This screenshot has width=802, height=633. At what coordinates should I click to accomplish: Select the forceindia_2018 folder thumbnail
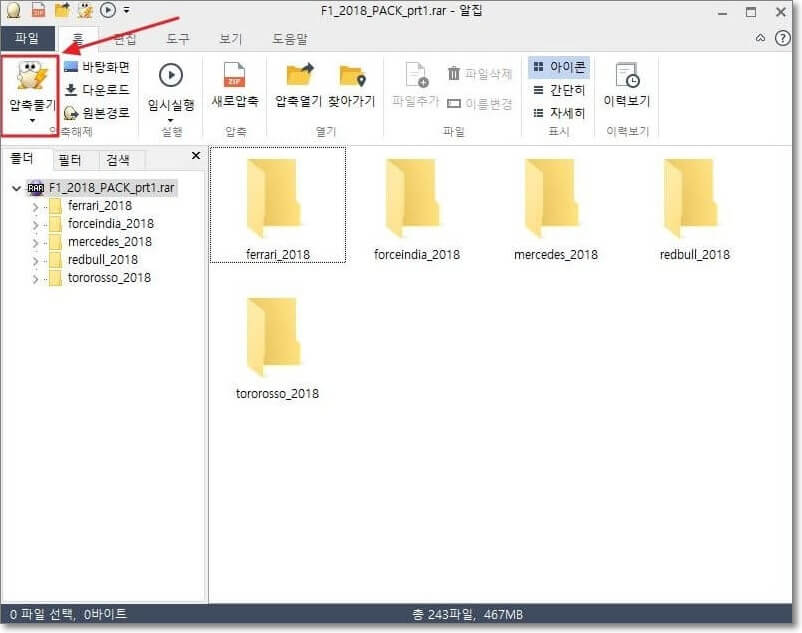point(416,209)
